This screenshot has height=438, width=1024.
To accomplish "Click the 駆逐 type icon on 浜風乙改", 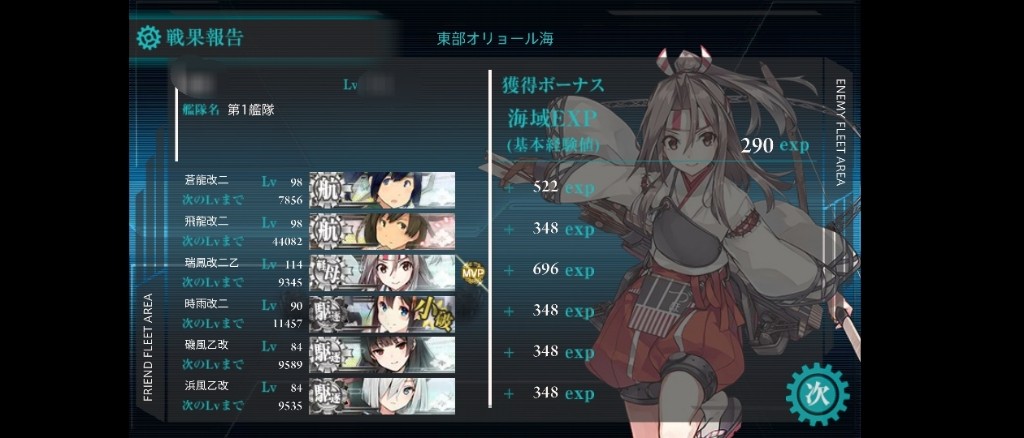I will [327, 396].
